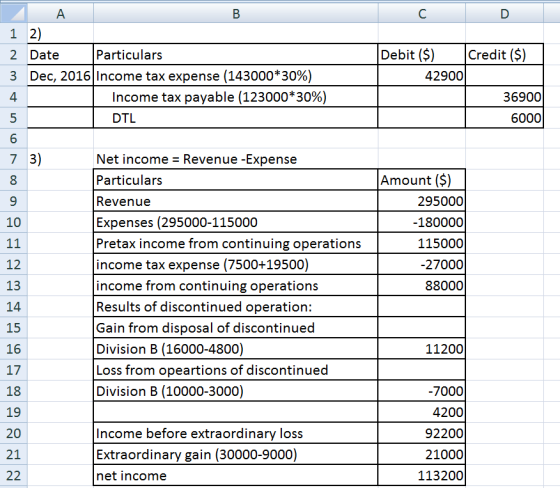Screen dimensions: 560x488
Task: Click the 'Date' header cell
Action: click(60, 55)
